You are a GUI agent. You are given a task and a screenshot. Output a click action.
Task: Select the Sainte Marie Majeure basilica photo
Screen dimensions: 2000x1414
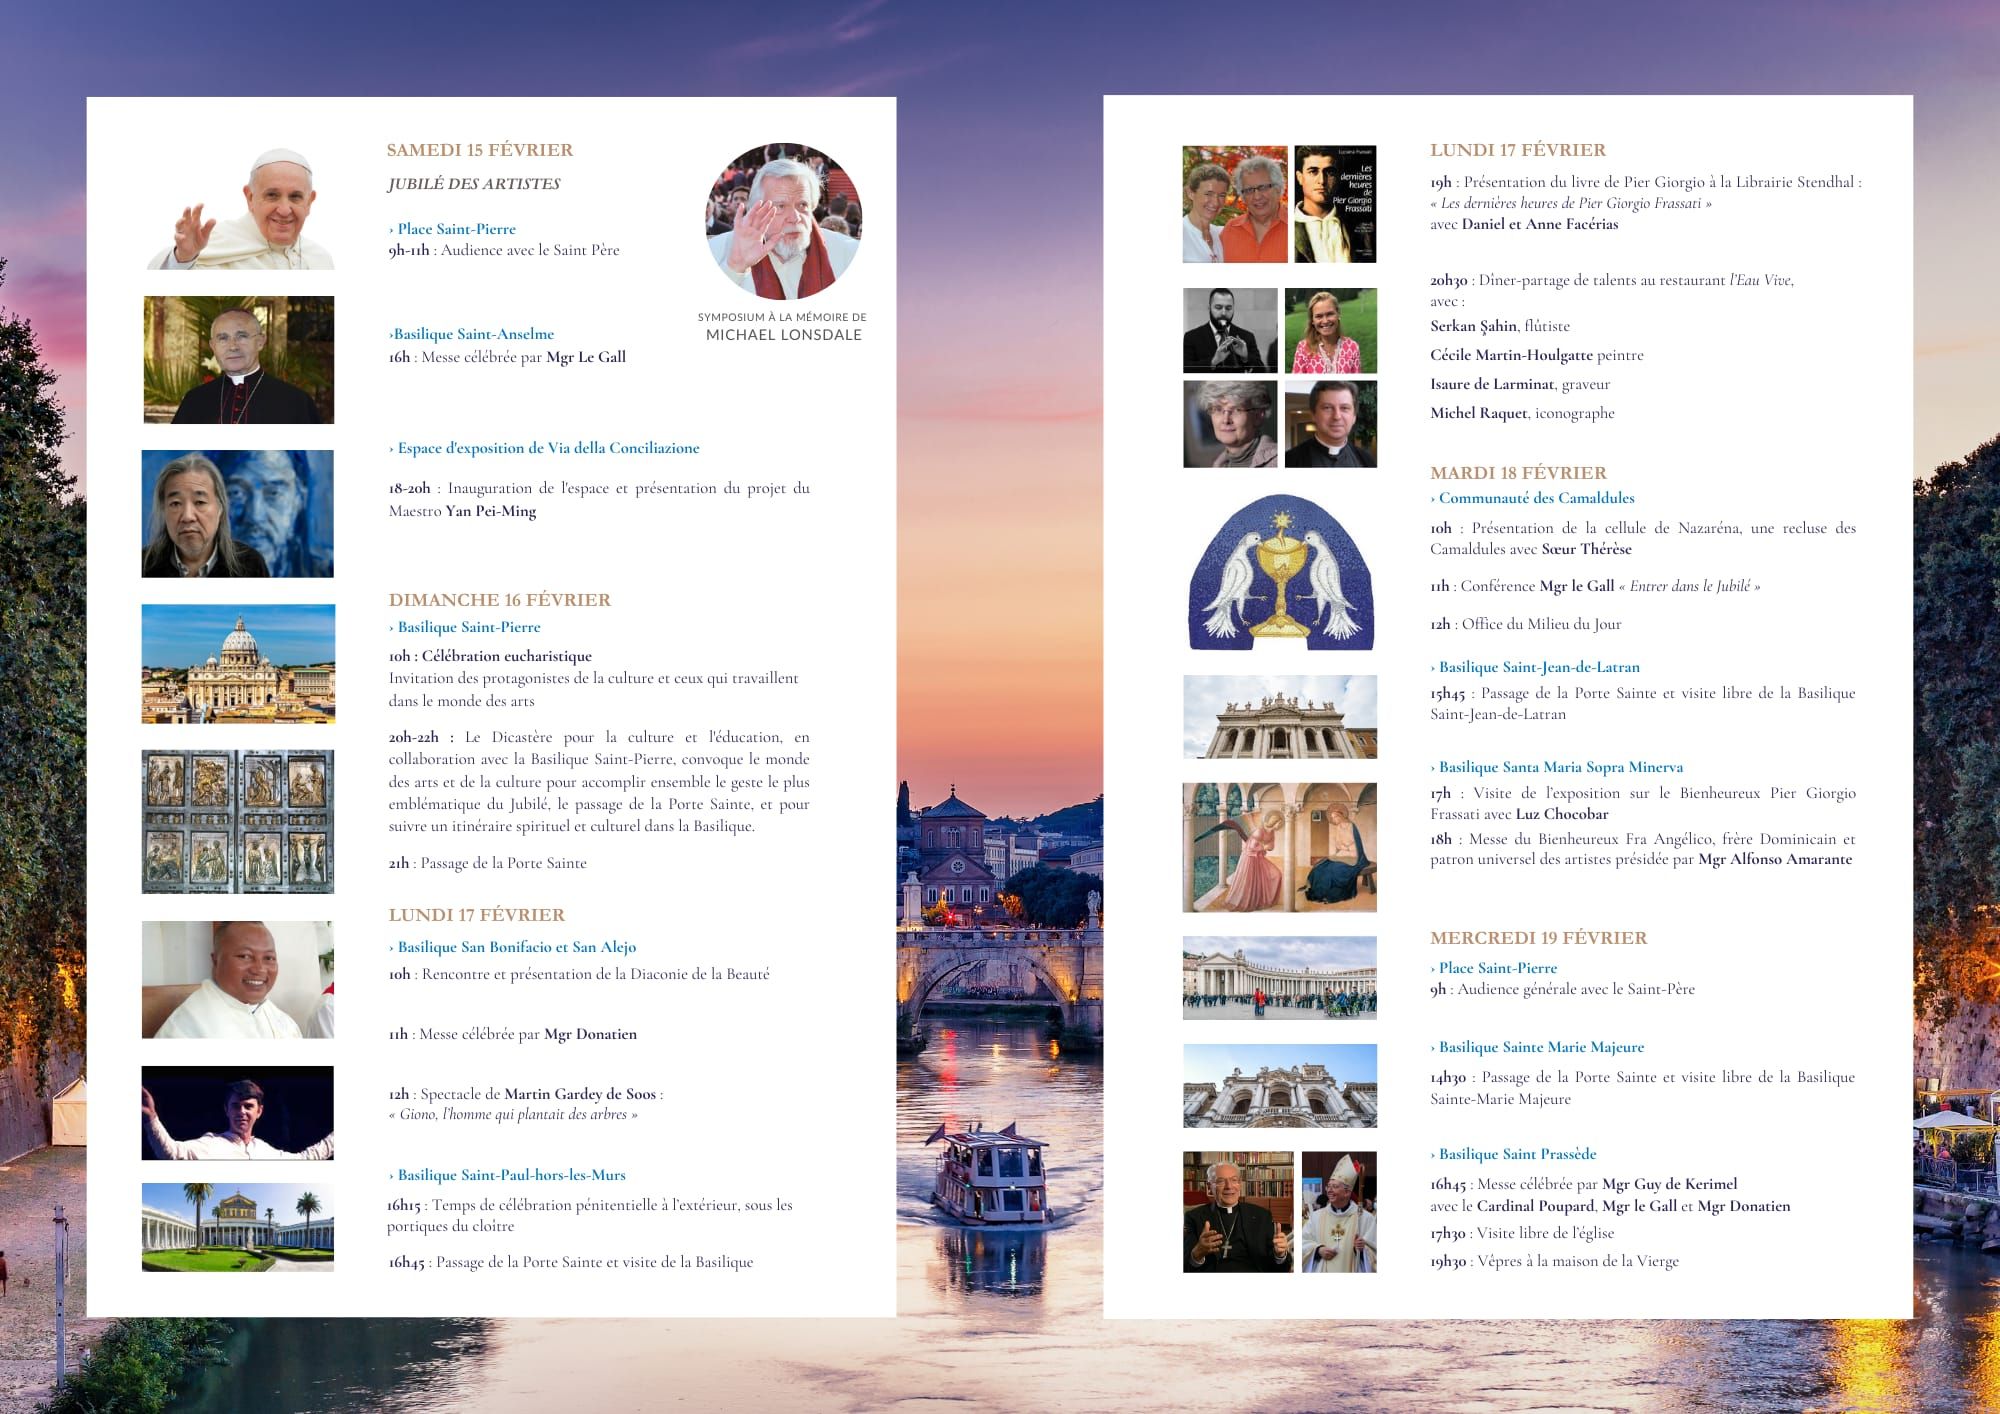(x=1280, y=1085)
